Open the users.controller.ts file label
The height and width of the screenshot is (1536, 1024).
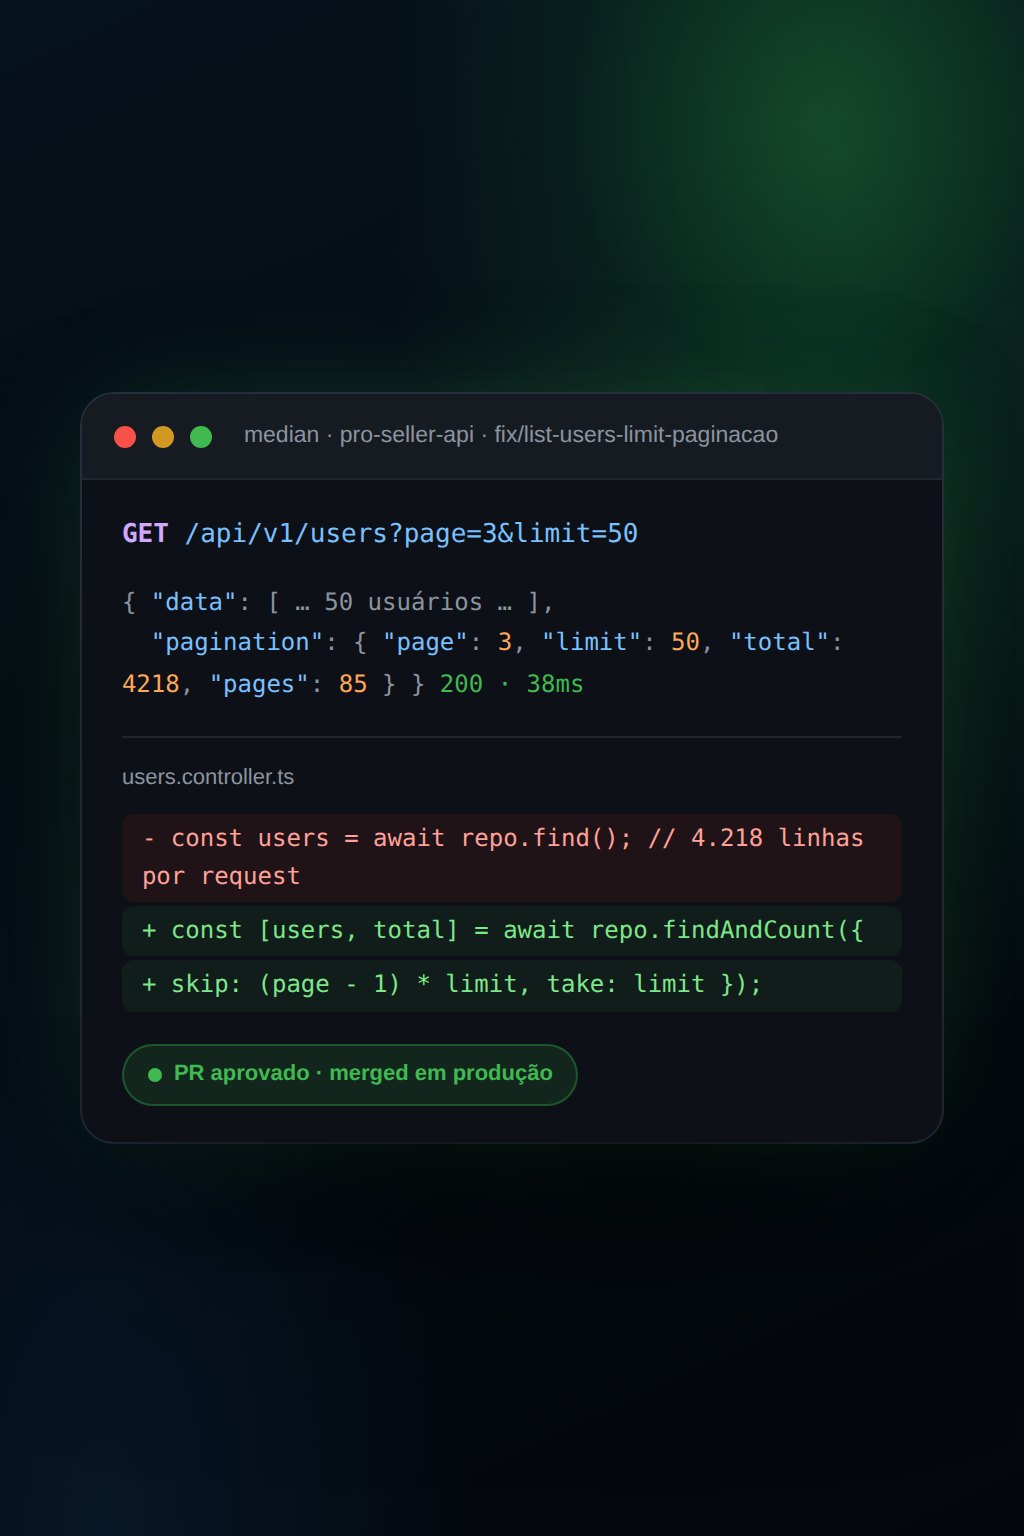click(x=208, y=777)
